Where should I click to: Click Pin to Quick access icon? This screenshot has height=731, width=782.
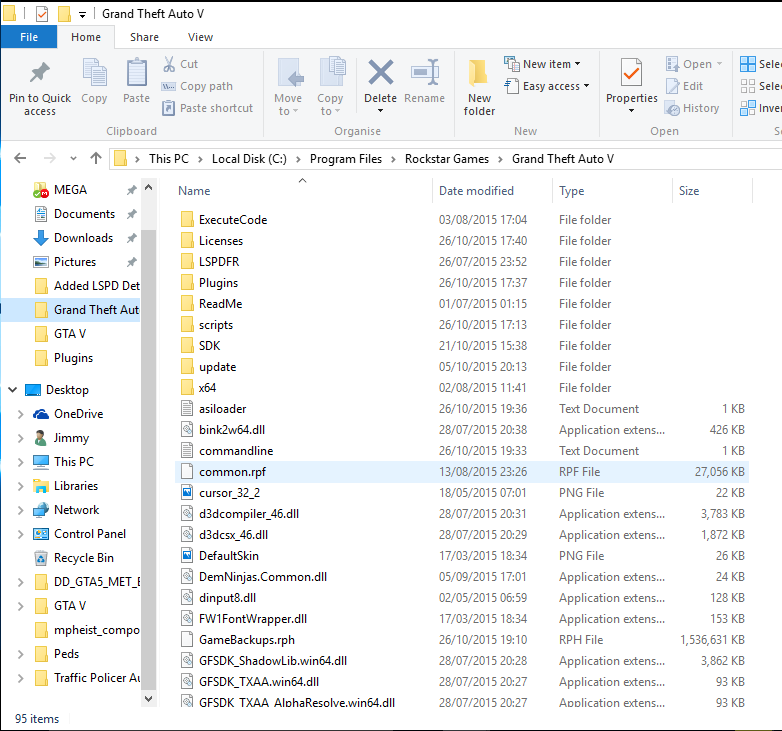click(x=39, y=73)
